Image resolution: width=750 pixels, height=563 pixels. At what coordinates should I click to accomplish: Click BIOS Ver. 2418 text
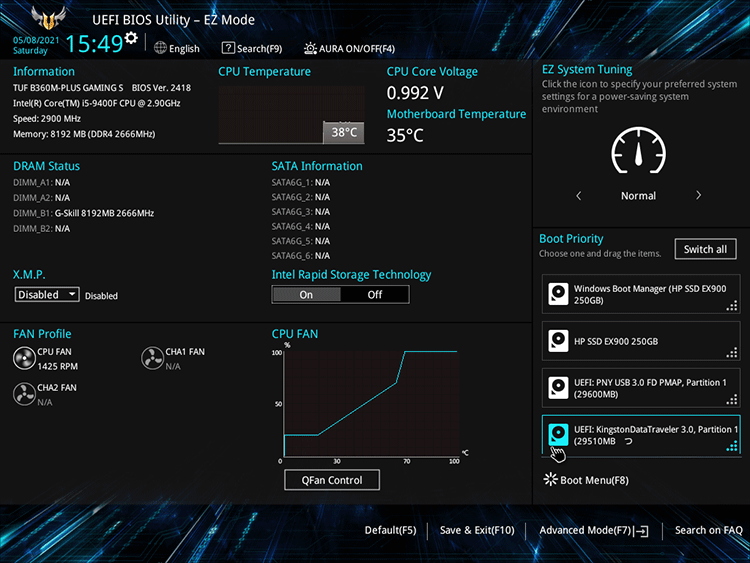(161, 88)
